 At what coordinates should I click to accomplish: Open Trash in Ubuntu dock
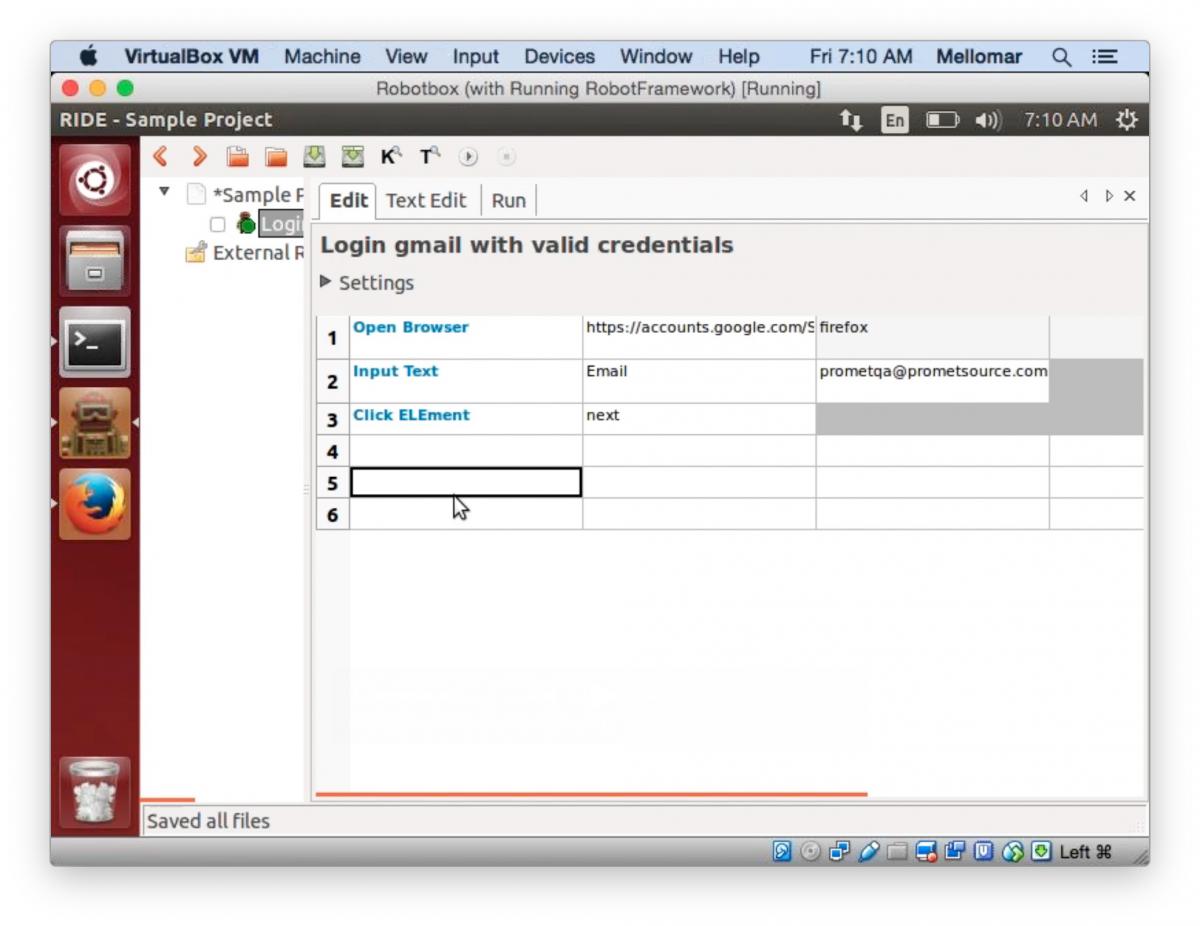pyautogui.click(x=94, y=791)
